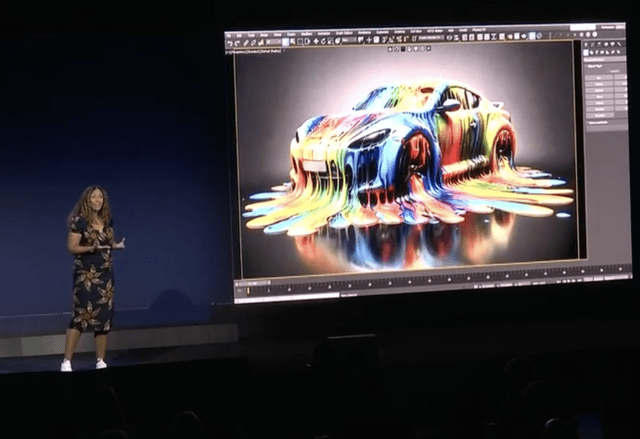
Task: Open the Reference Coordinate System dropdown
Action: [349, 40]
